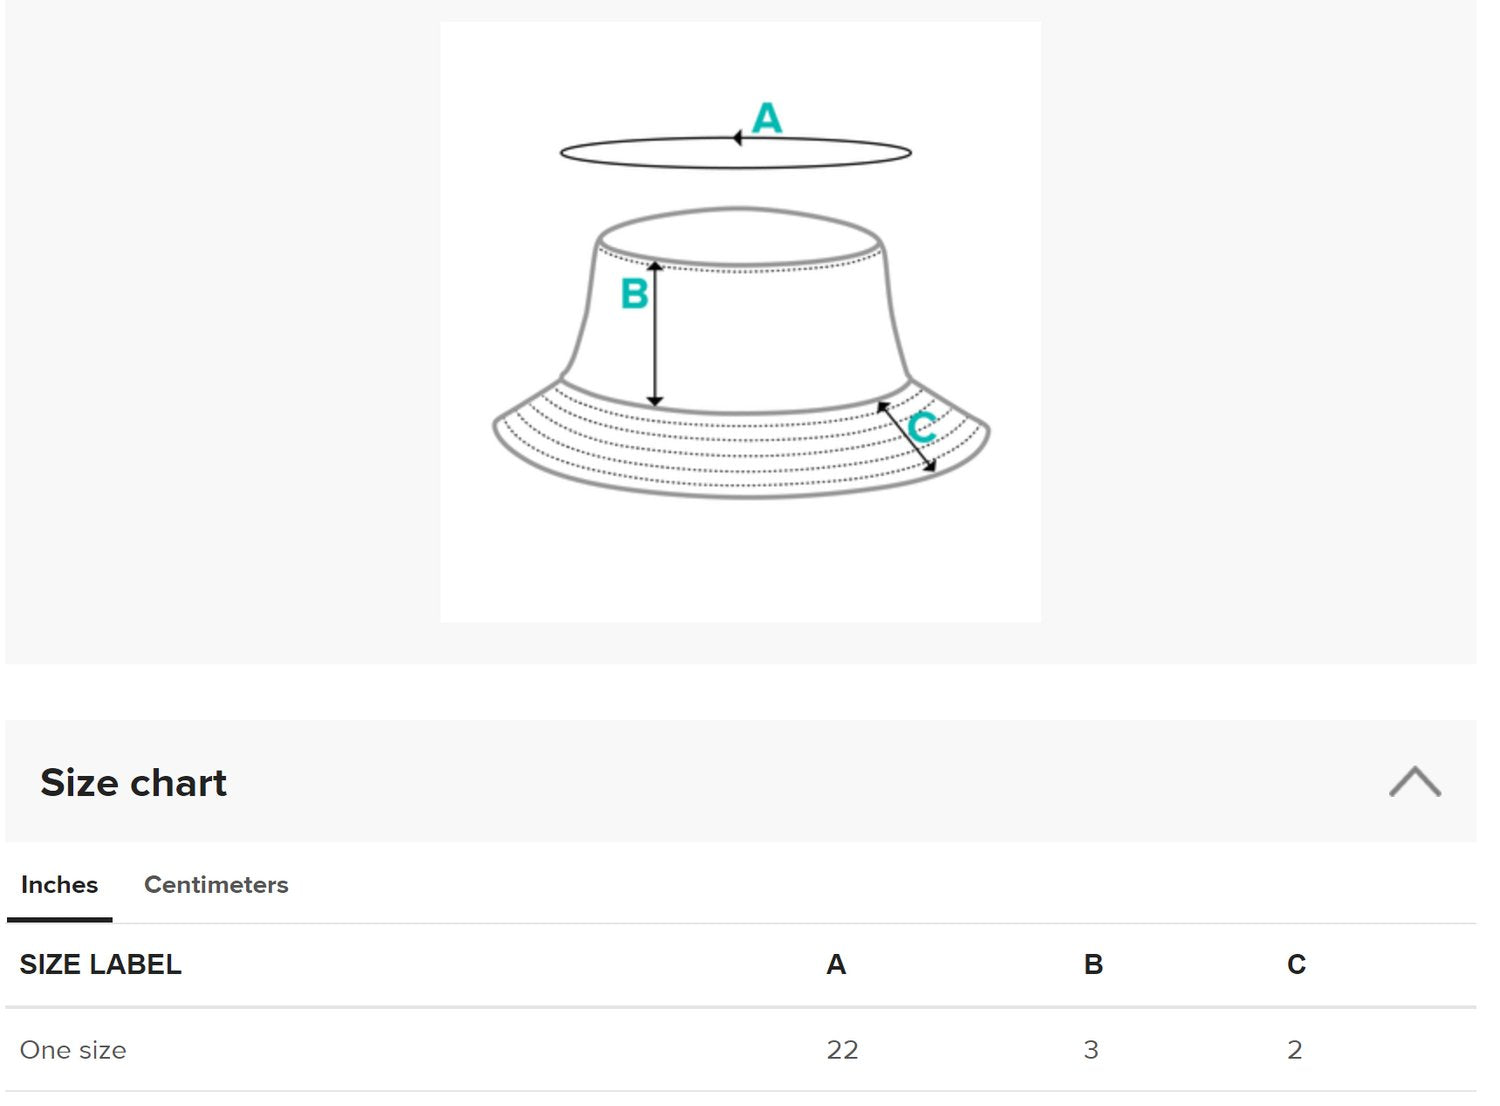Click the Size chart heading
This screenshot has width=1500, height=1106.
click(x=133, y=783)
